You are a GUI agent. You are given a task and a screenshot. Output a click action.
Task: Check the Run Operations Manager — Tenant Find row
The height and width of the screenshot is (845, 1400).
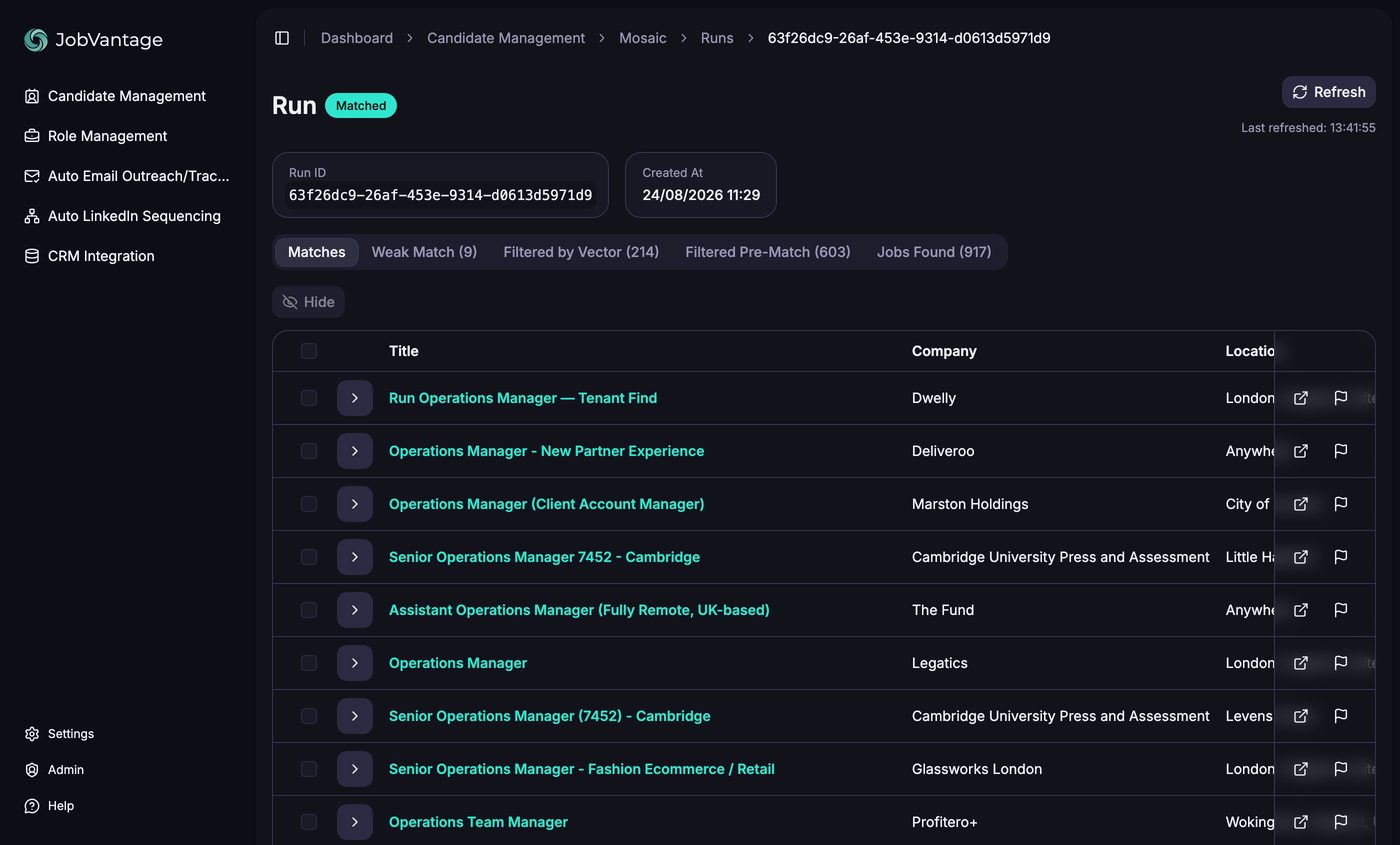click(309, 398)
